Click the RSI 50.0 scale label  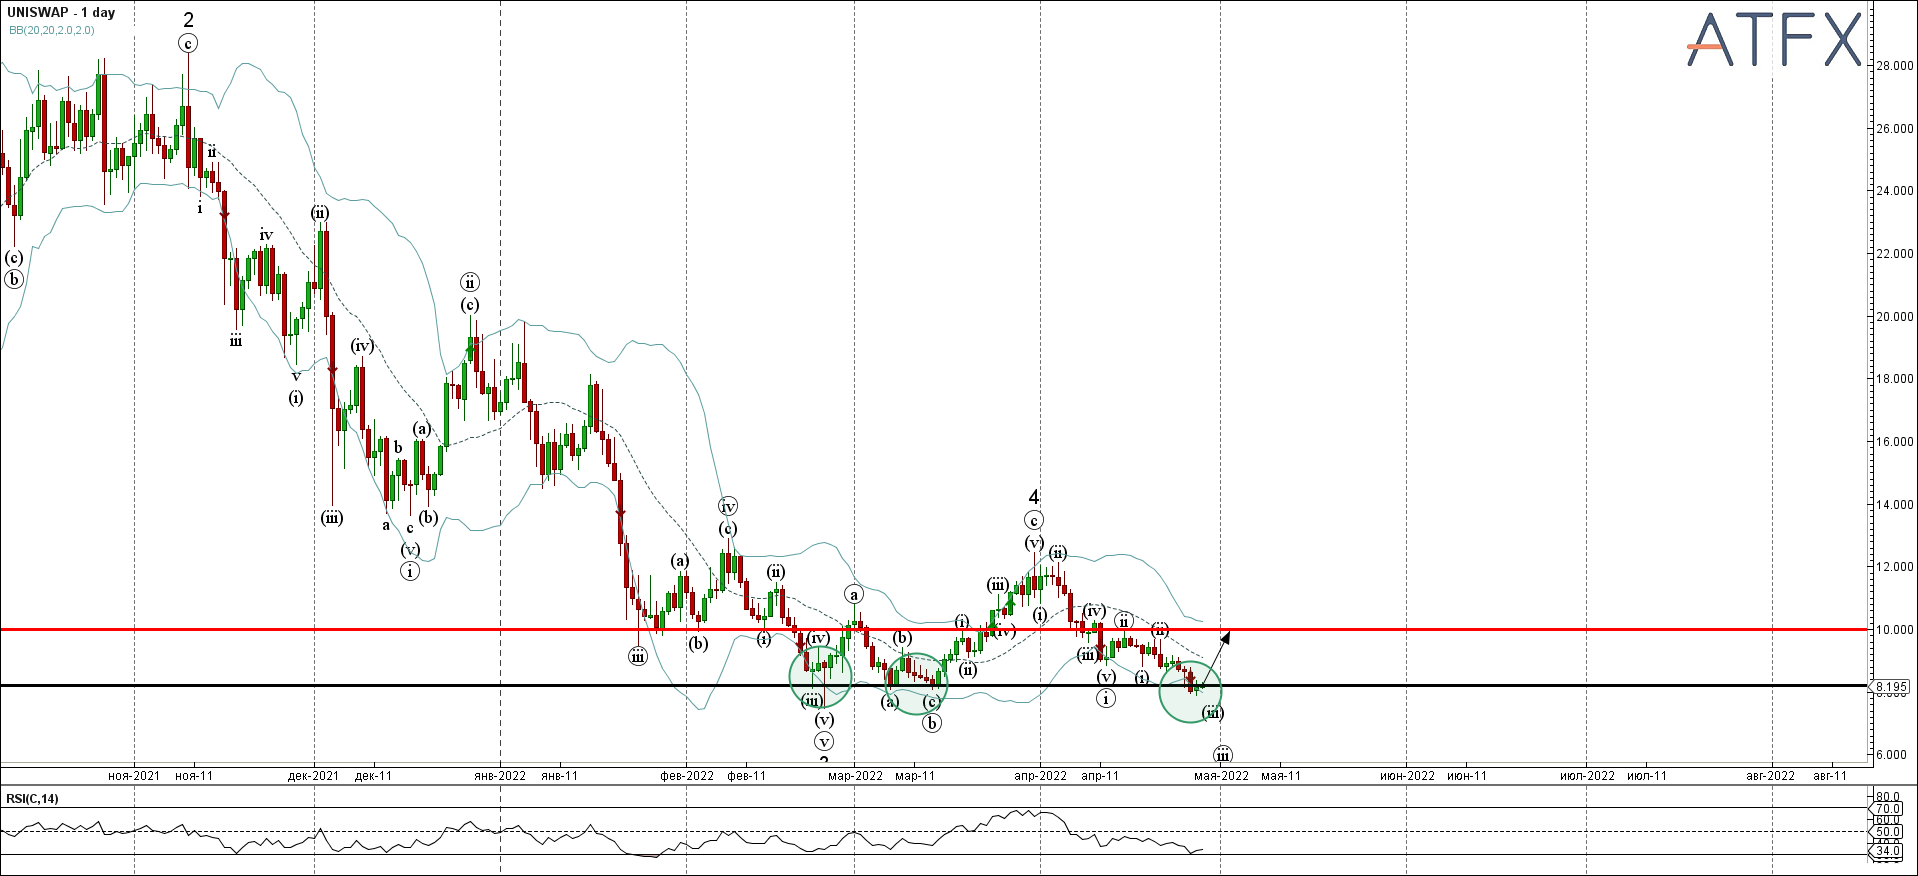(1888, 832)
